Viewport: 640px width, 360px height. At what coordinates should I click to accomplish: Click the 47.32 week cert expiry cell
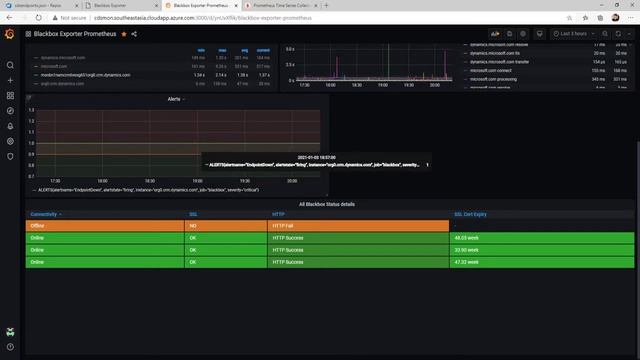542,262
